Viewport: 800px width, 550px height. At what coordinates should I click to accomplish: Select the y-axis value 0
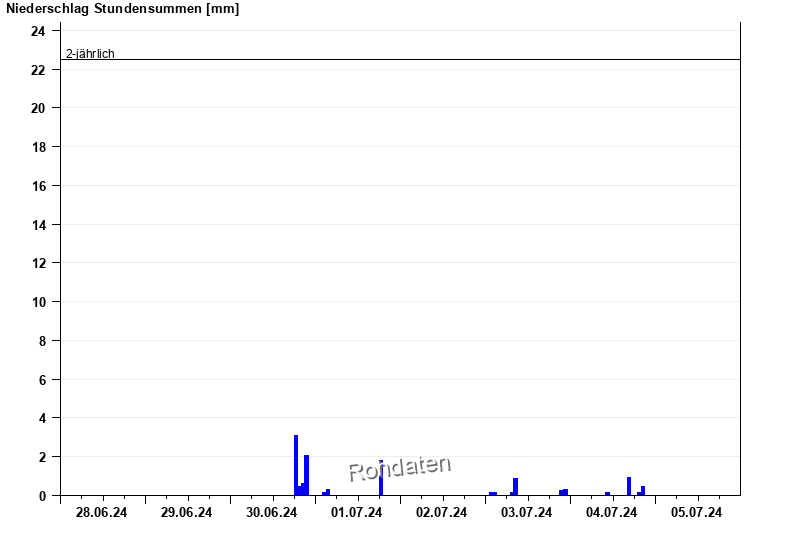click(x=41, y=496)
